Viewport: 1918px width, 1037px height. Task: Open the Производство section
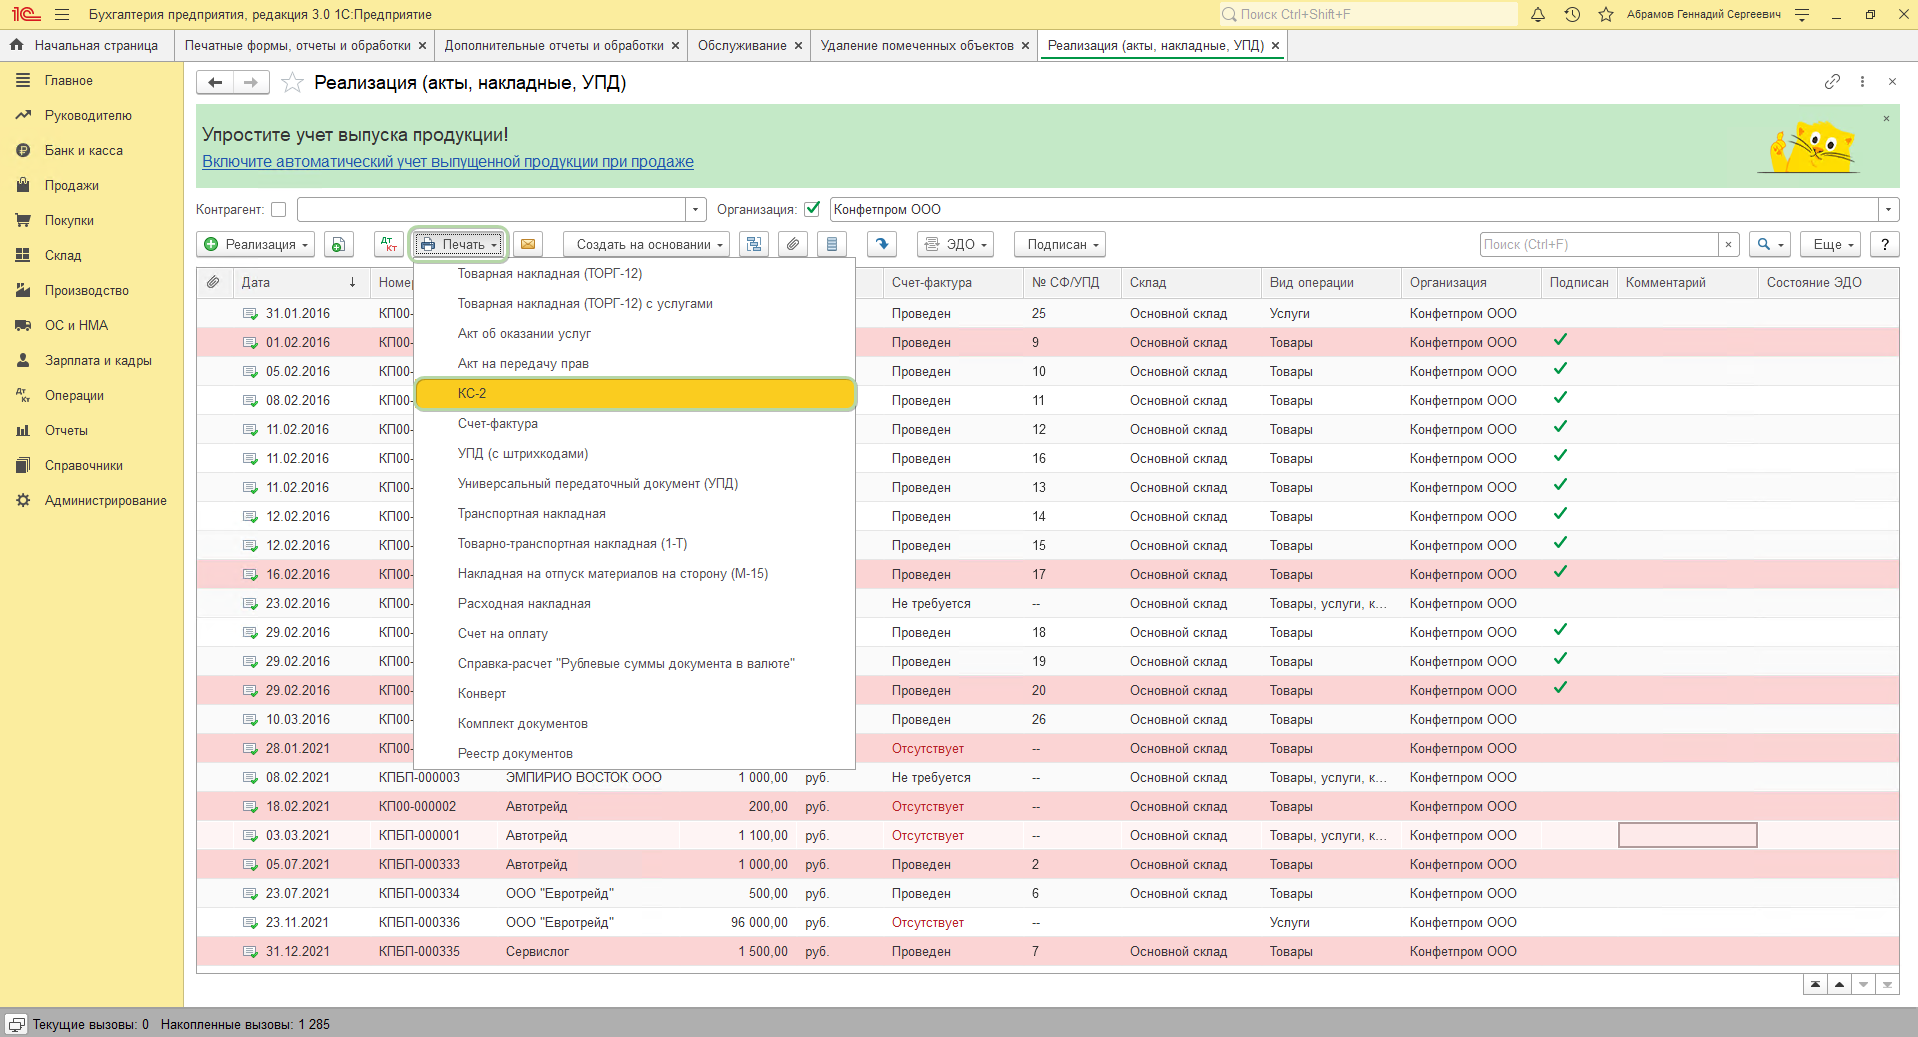[x=87, y=291]
